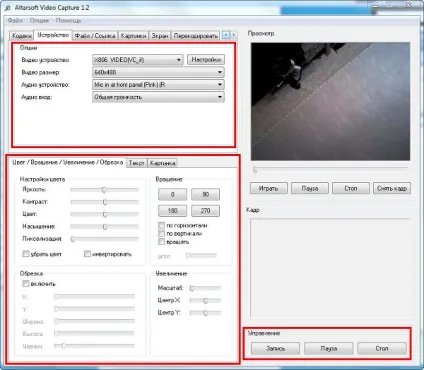The image size is (424, 370).
Task: Select the Устройство tab
Action: click(x=53, y=35)
